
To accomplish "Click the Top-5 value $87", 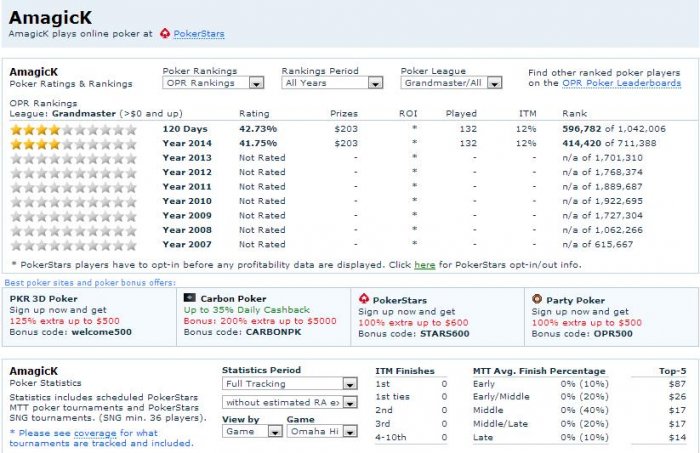I will (x=677, y=384).
